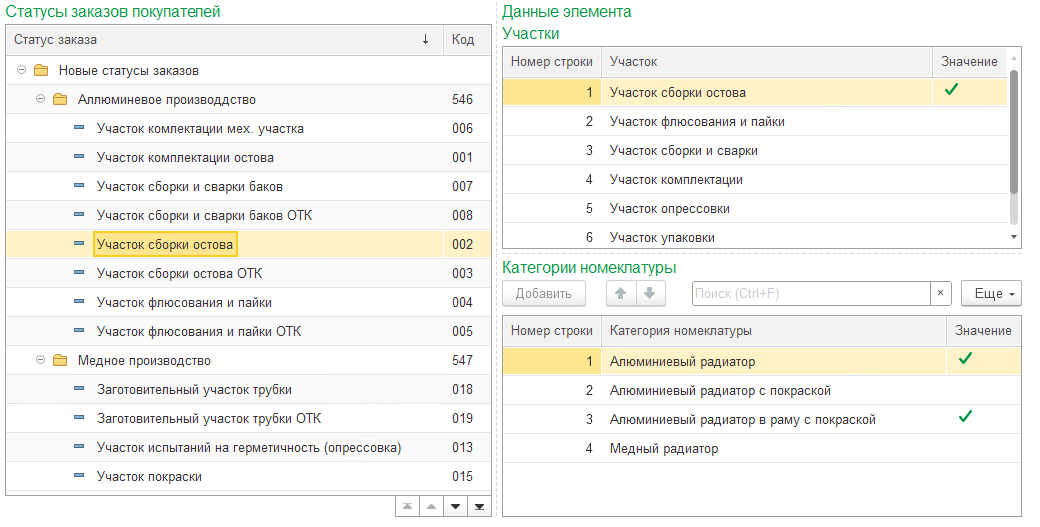Viewport: 1040px width, 527px height.
Task: Jump to the list end using bottom arrow
Action: pyautogui.click(x=480, y=506)
